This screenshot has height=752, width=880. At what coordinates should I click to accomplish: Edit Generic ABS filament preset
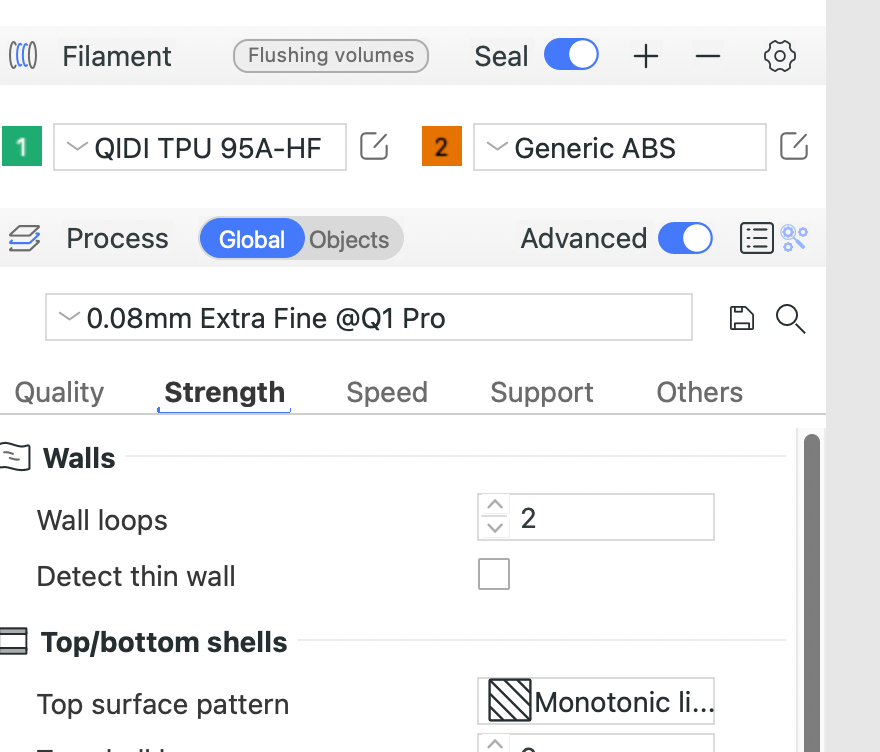(x=793, y=147)
